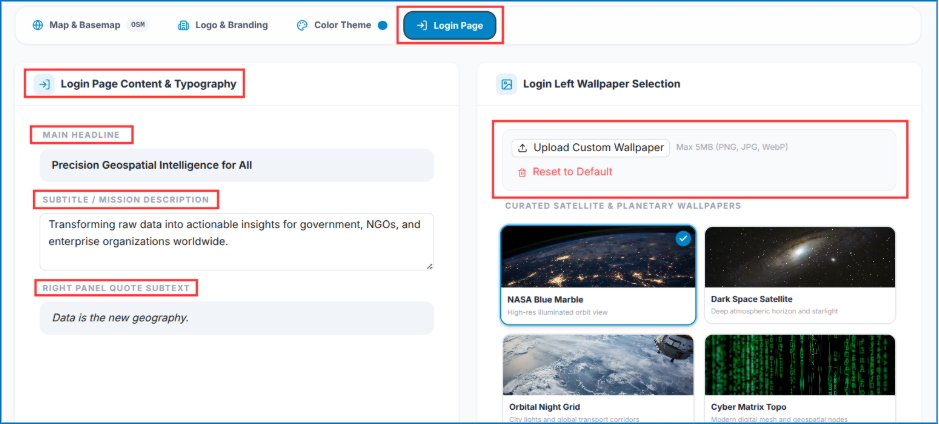Click the MAIN HEADLINE label
Screen dimensions: 939x424
pos(81,135)
